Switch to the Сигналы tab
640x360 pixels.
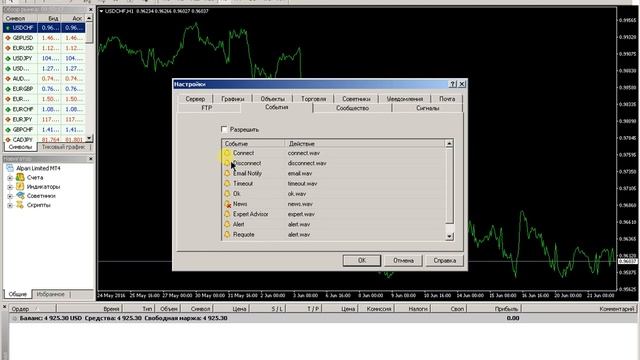(427, 108)
